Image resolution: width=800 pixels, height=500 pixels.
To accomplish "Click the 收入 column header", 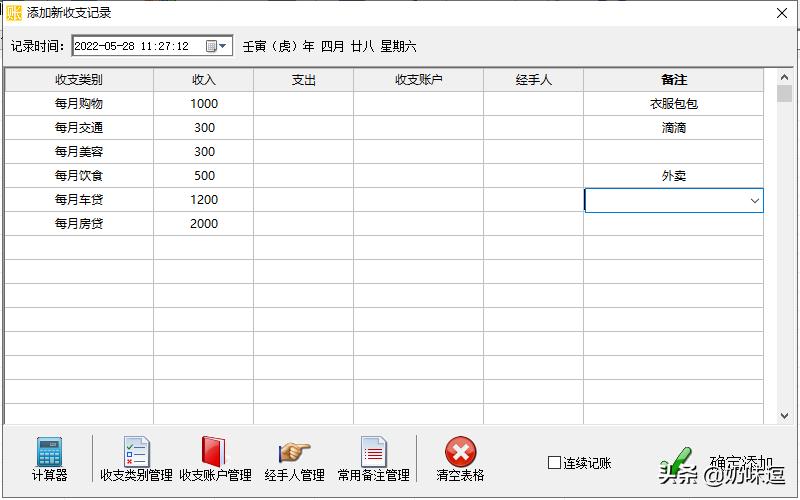I will click(x=204, y=80).
